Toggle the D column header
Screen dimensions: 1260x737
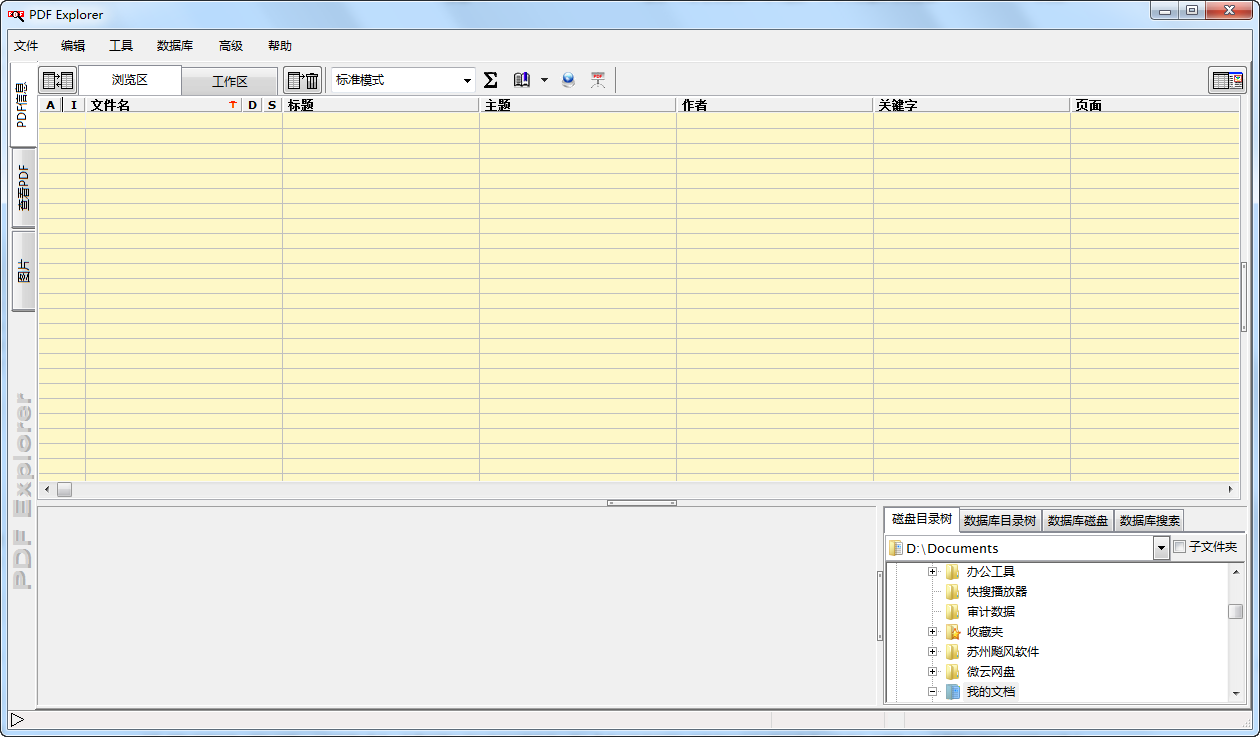point(252,104)
